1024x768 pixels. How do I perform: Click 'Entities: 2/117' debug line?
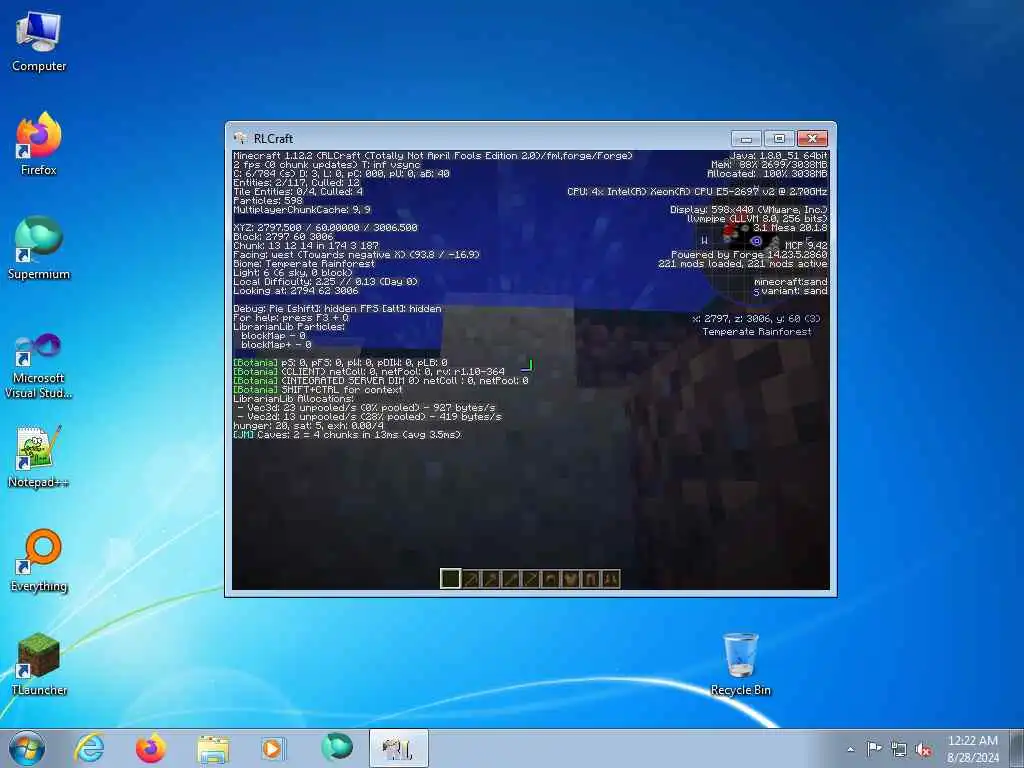pyautogui.click(x=296, y=183)
